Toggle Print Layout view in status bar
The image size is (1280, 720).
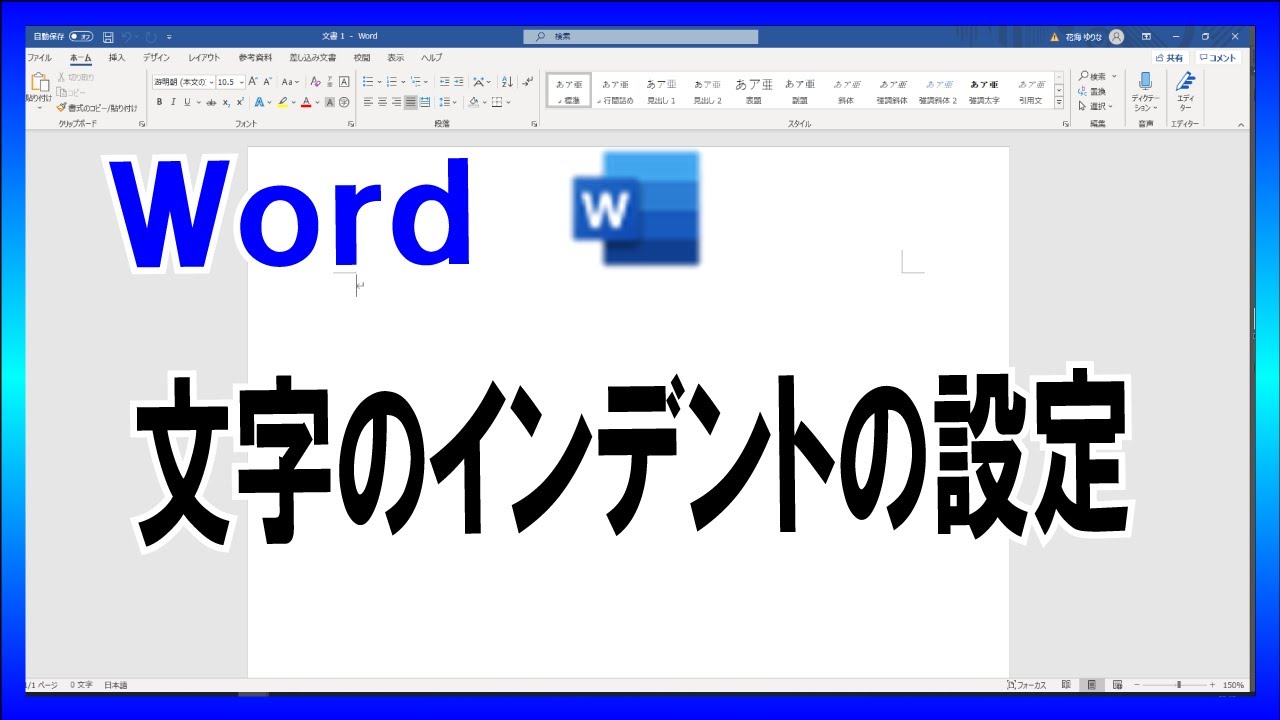coord(1092,685)
